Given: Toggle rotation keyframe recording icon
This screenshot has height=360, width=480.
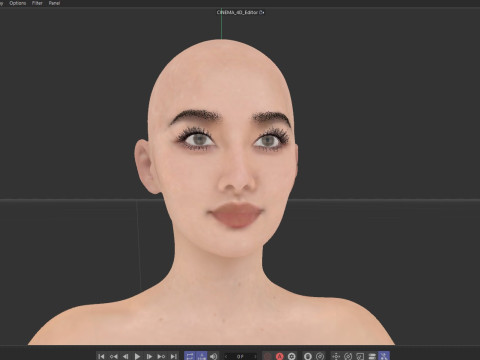Looking at the screenshot, I should point(348,356).
